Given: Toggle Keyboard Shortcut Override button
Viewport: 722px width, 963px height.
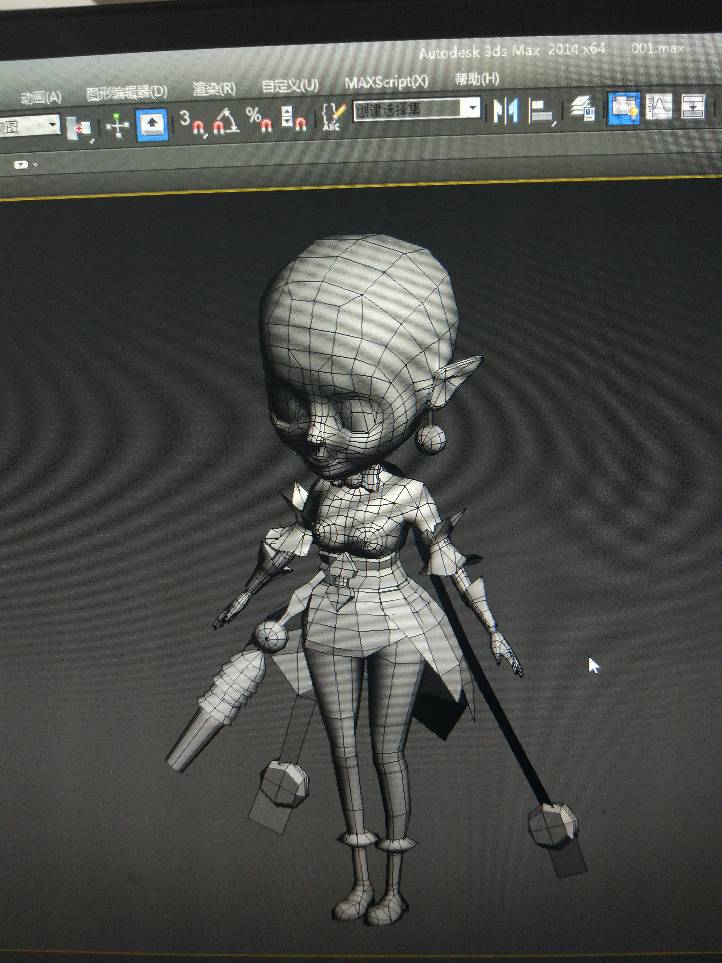Looking at the screenshot, I should coord(152,125).
